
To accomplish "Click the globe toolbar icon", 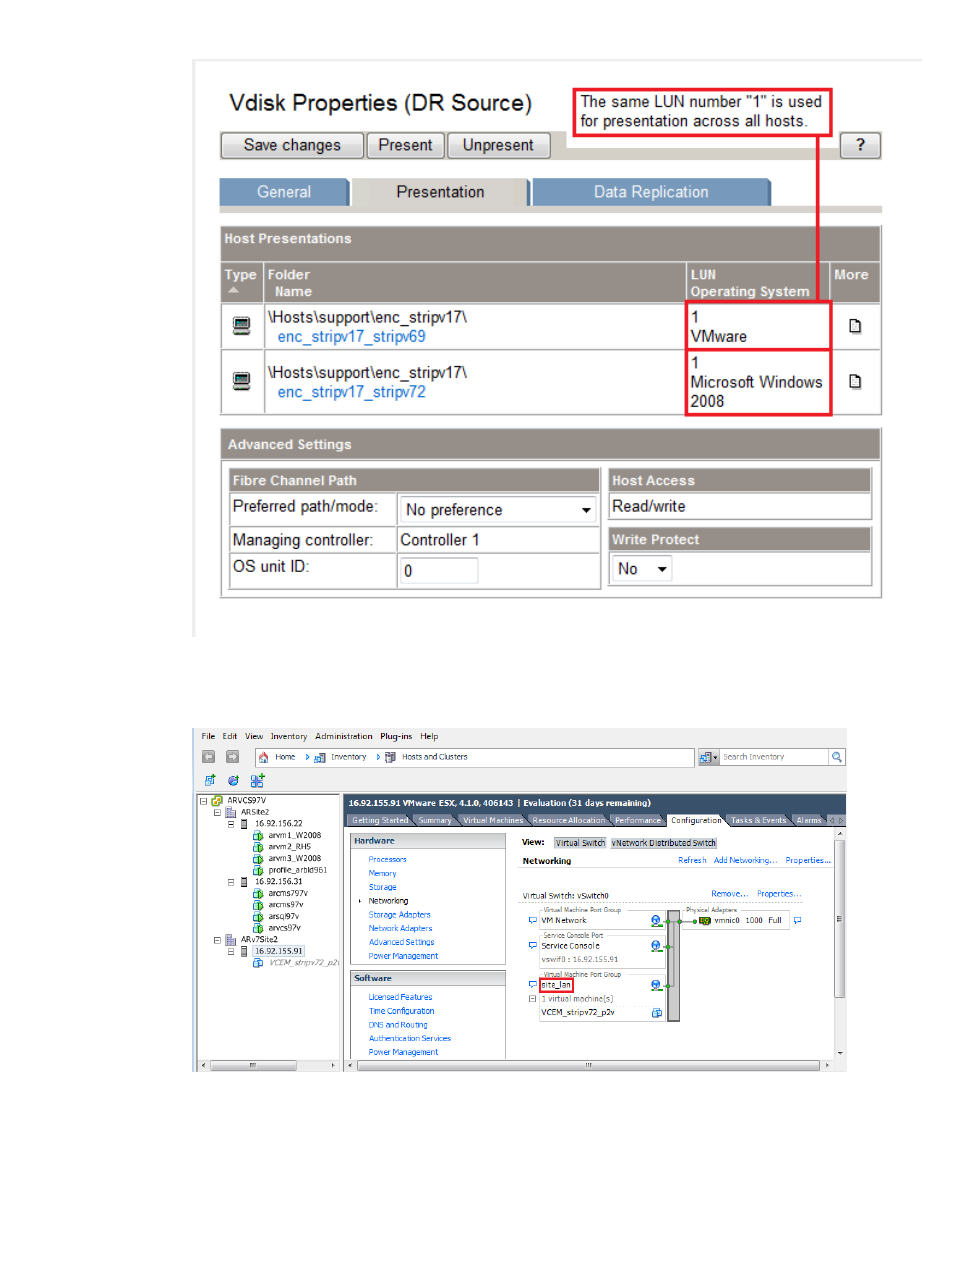I will tap(233, 780).
